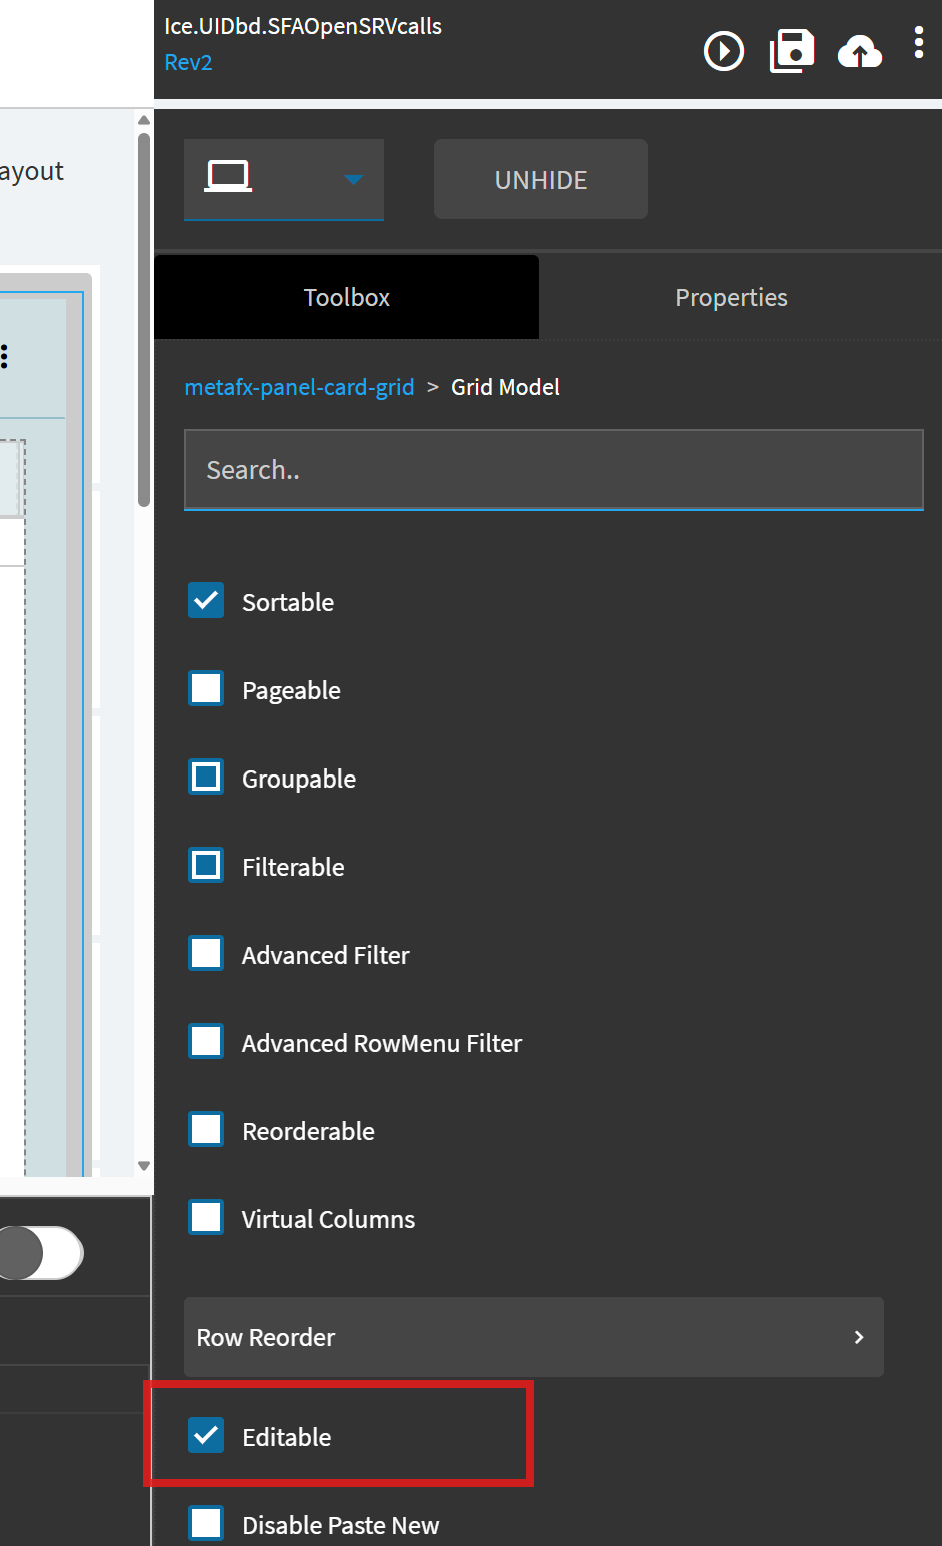942x1546 pixels.
Task: Switch to the Toolbox tab
Action: tap(346, 298)
